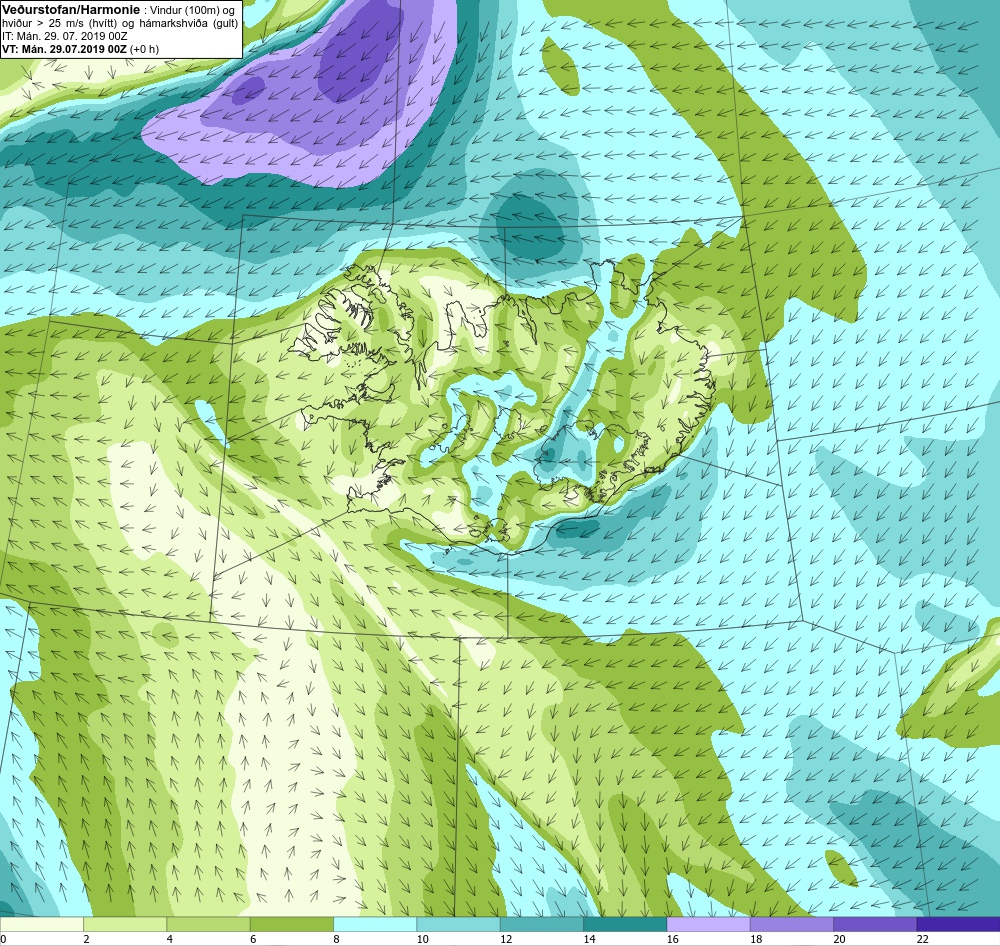
Task: Click the 'Veðurstofan/Harmonie' title text
Action: point(70,10)
